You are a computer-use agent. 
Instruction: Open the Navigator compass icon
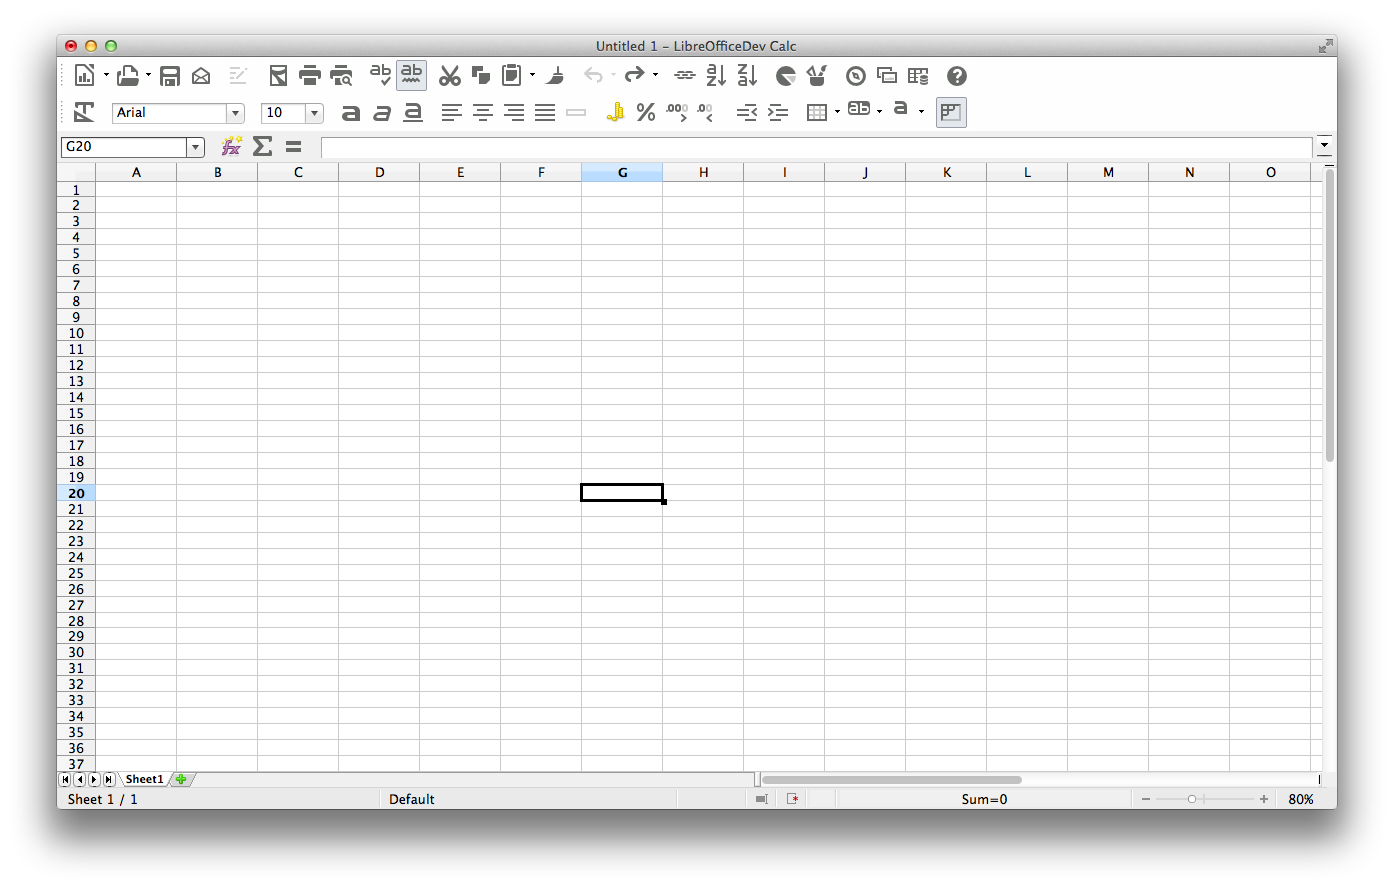tap(856, 76)
